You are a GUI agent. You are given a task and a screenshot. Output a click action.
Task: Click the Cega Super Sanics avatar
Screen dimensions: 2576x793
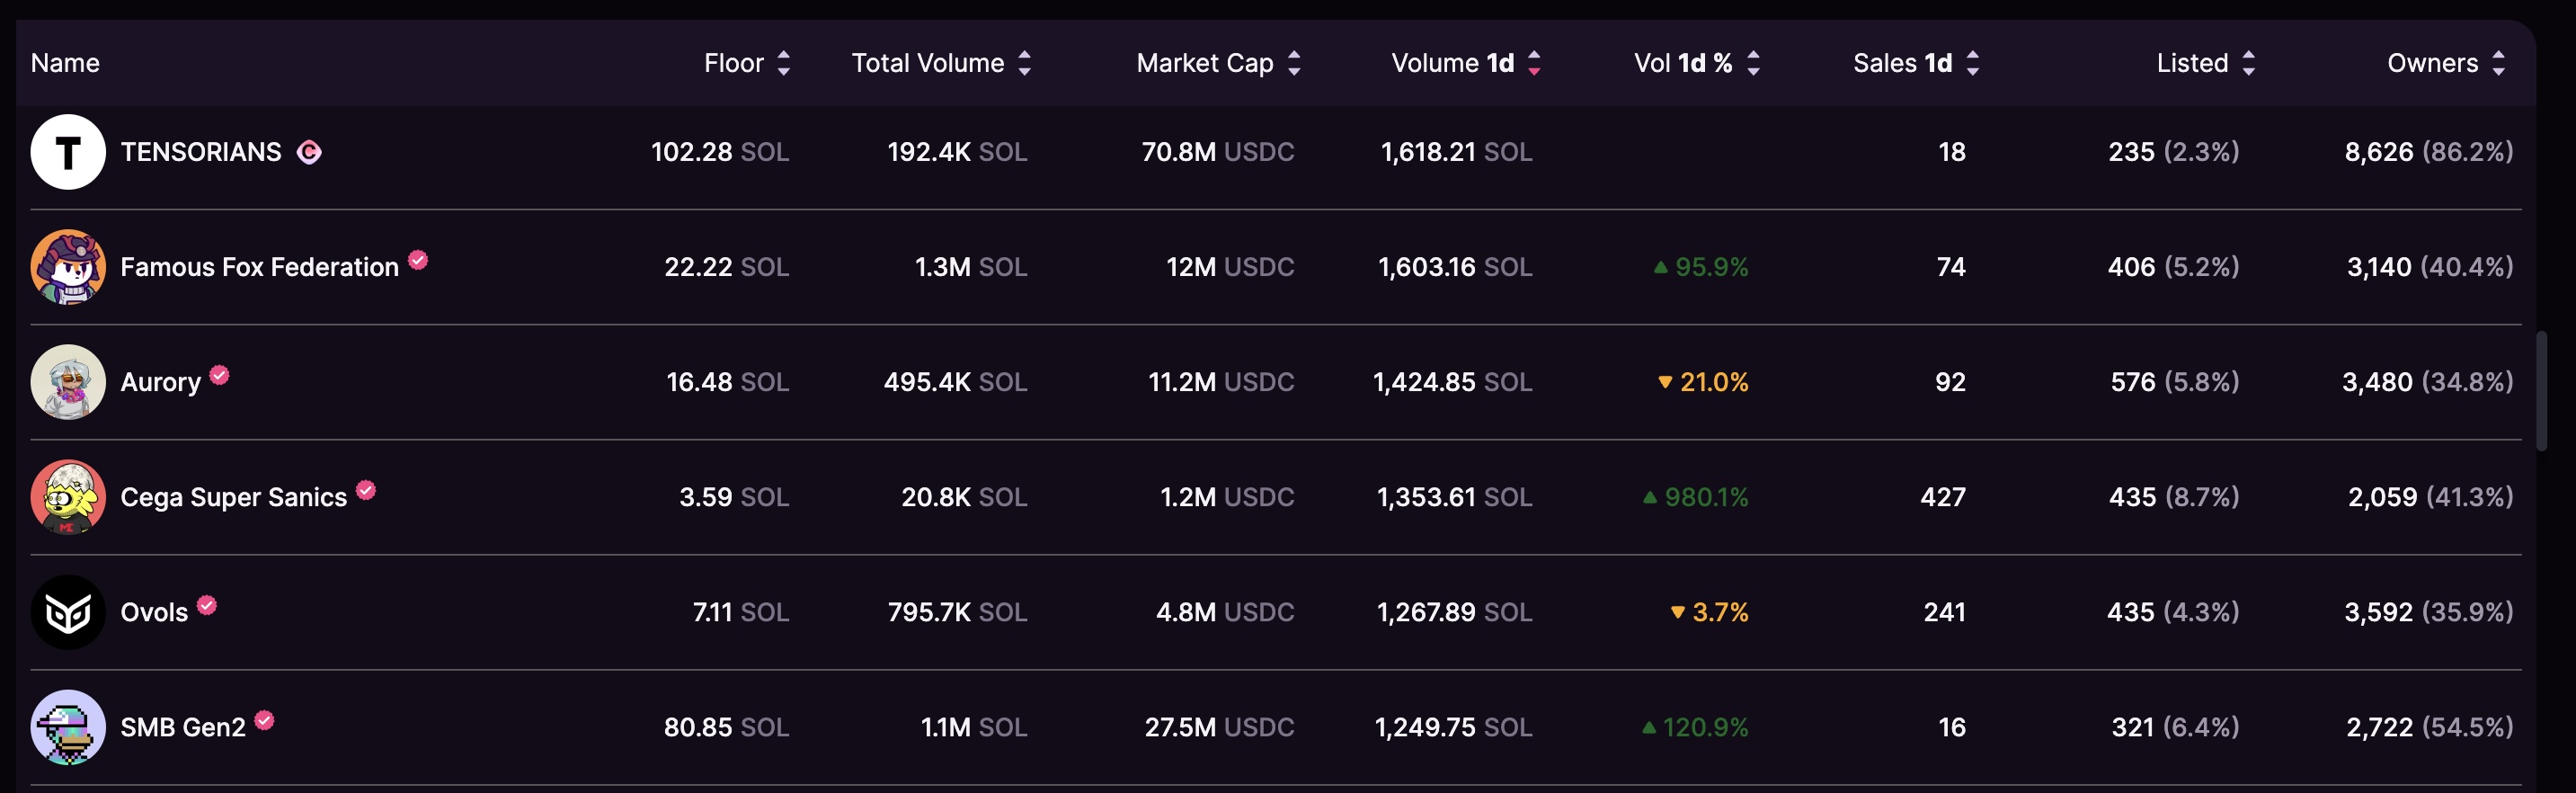click(68, 497)
